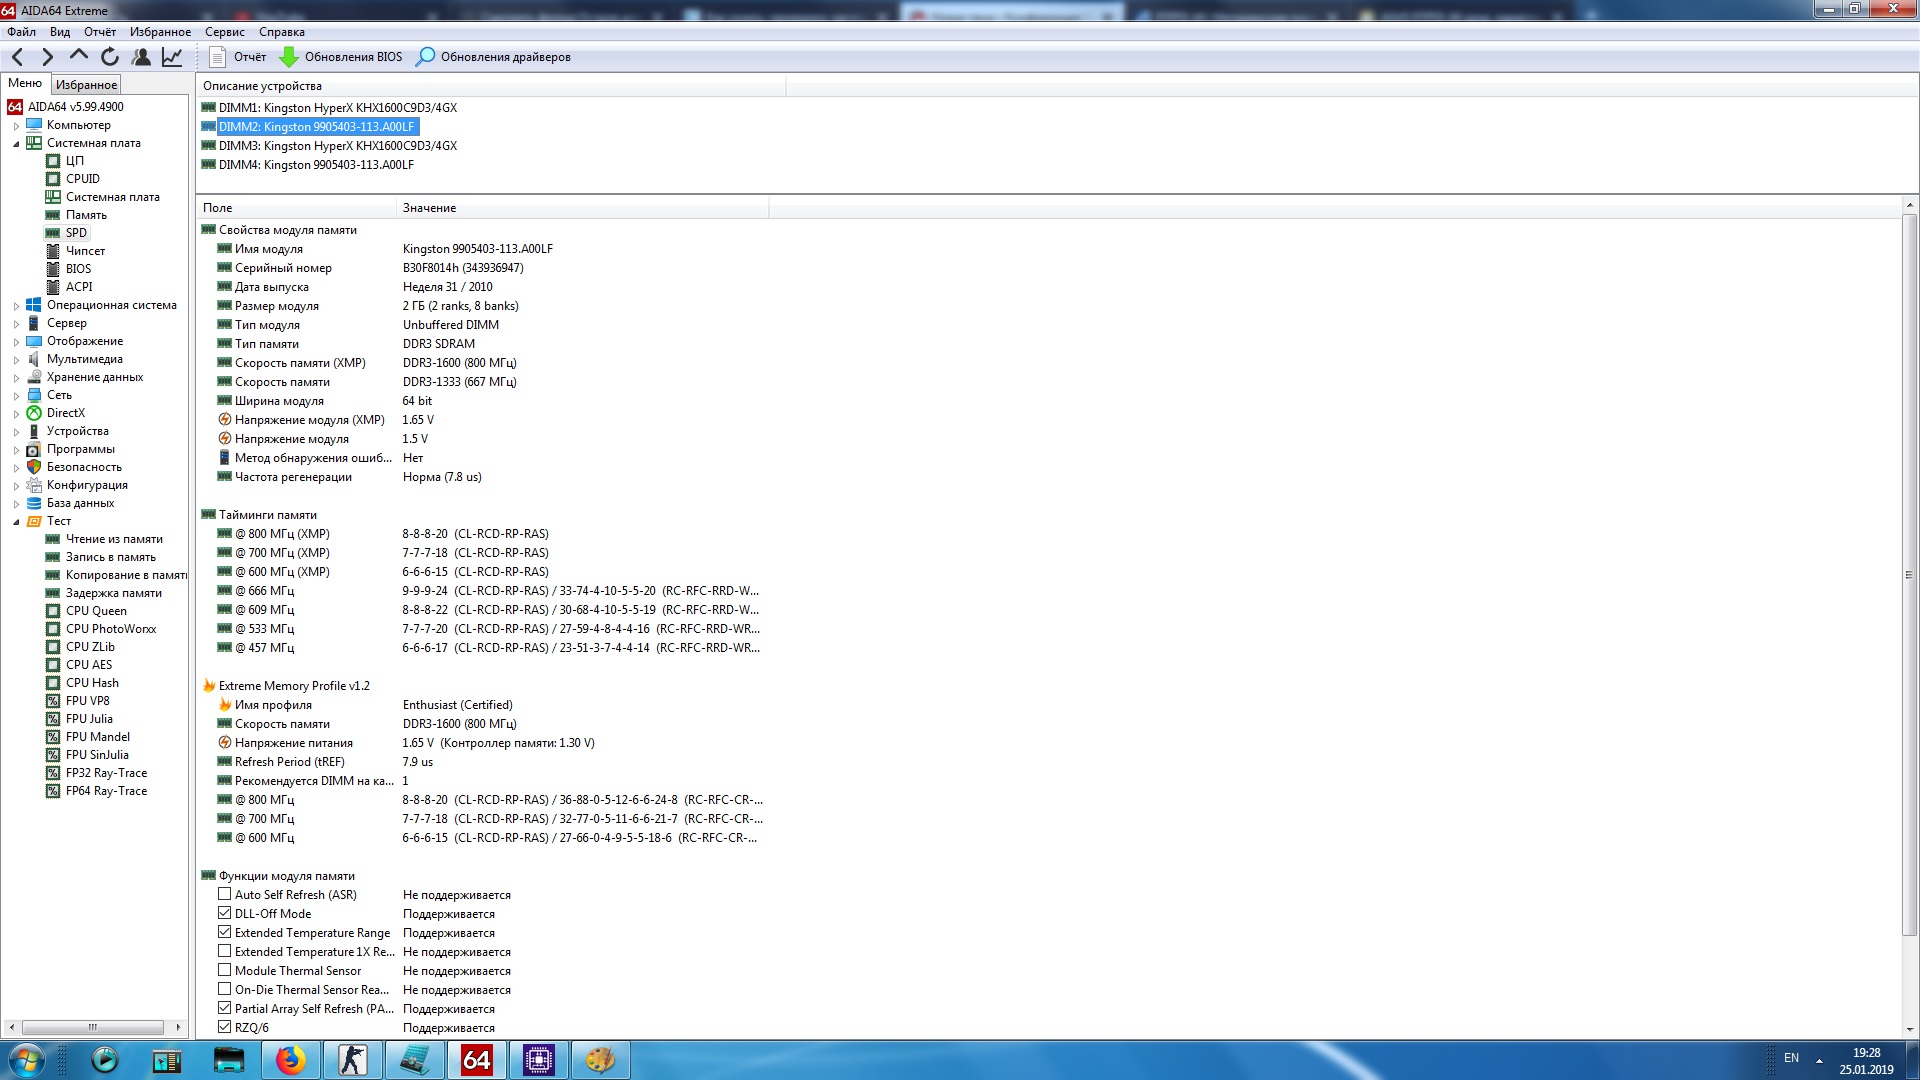The image size is (1920, 1080).
Task: Click the user profile toolbar icon
Action: [141, 57]
